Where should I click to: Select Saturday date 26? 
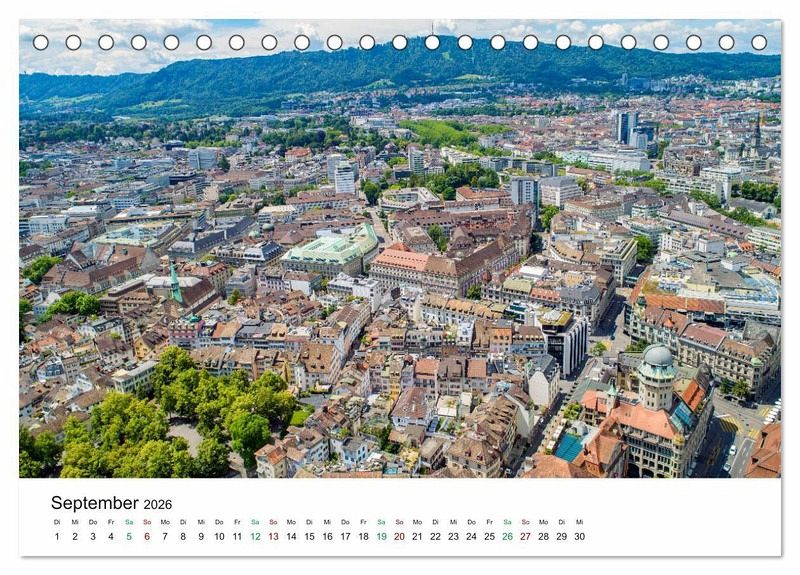point(507,537)
